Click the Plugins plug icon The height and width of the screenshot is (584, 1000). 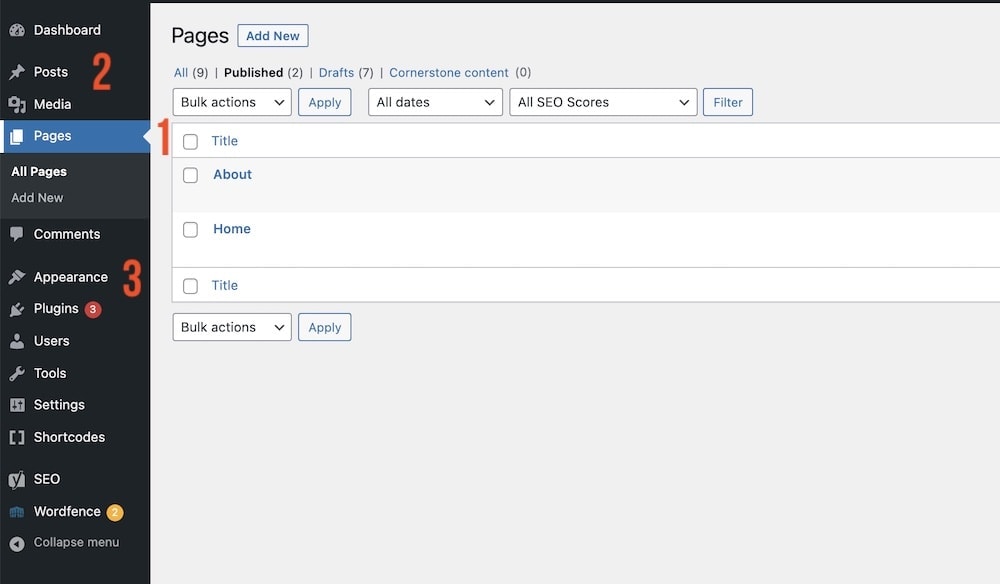click(17, 309)
